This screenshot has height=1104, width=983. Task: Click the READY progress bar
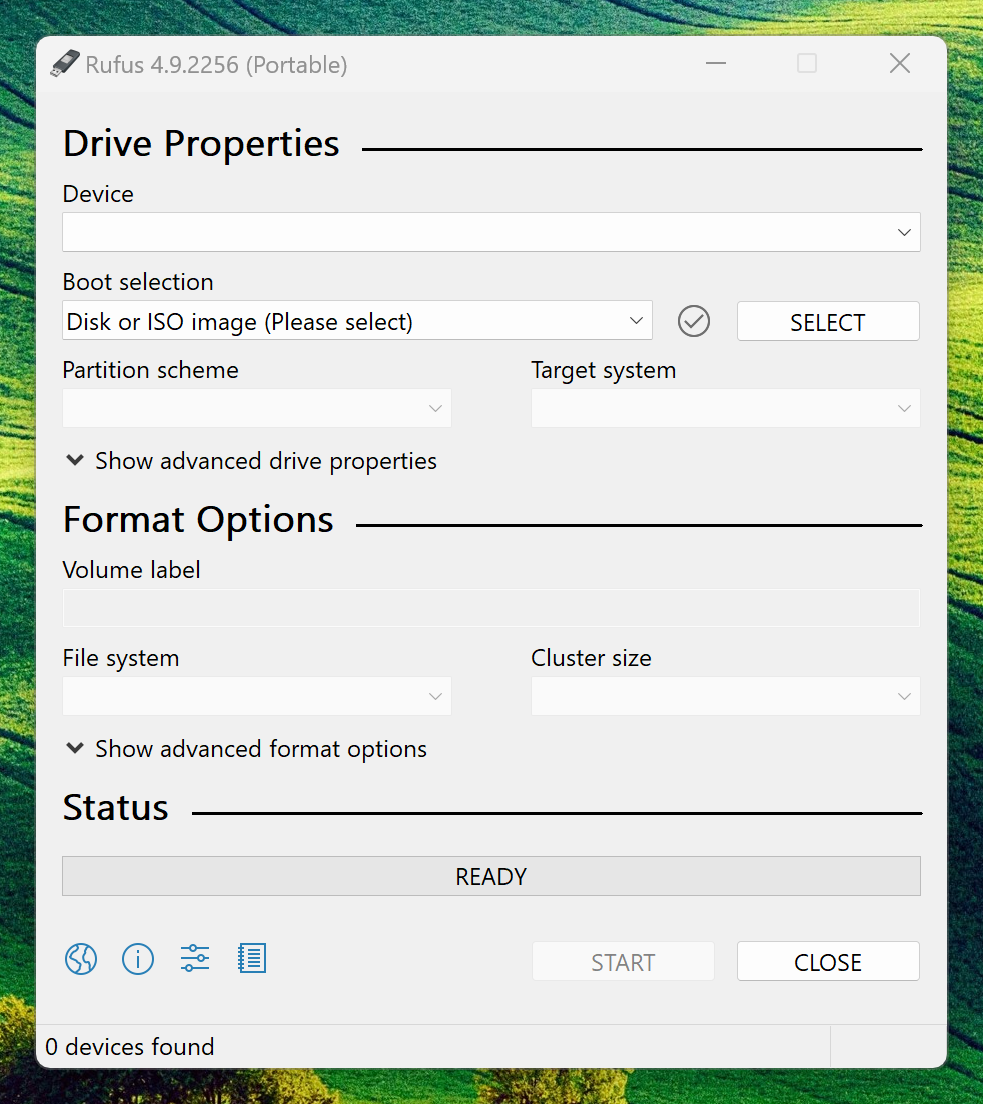[x=491, y=877]
